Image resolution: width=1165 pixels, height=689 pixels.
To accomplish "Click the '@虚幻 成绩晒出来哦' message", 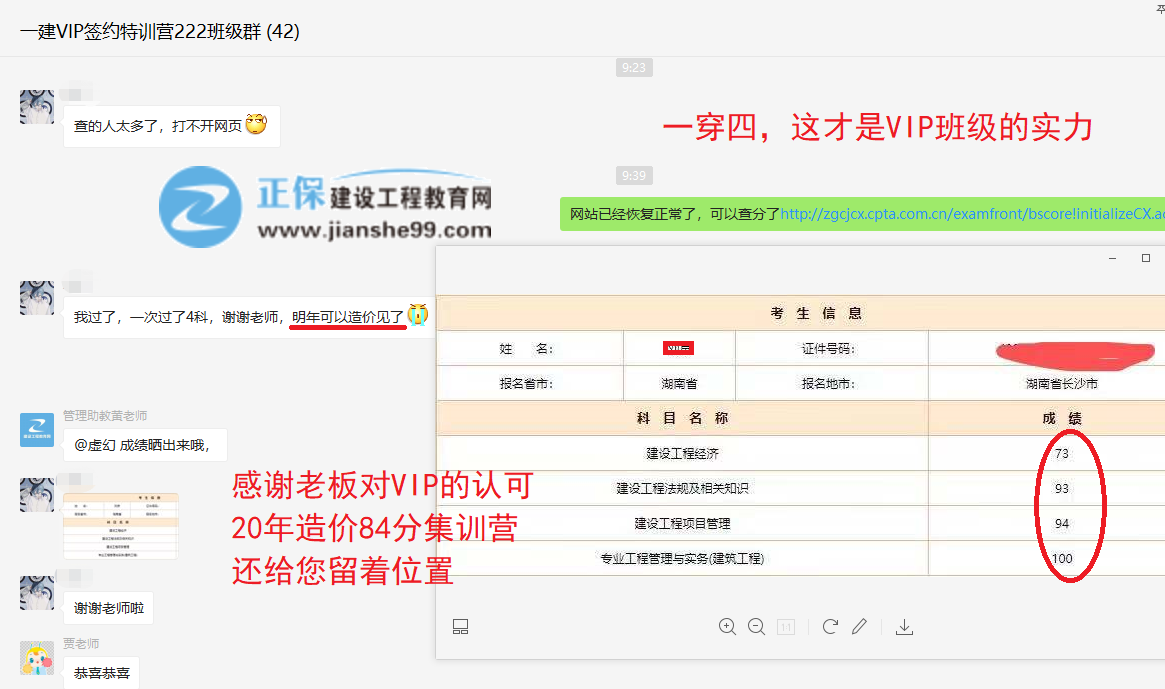I will coord(144,445).
